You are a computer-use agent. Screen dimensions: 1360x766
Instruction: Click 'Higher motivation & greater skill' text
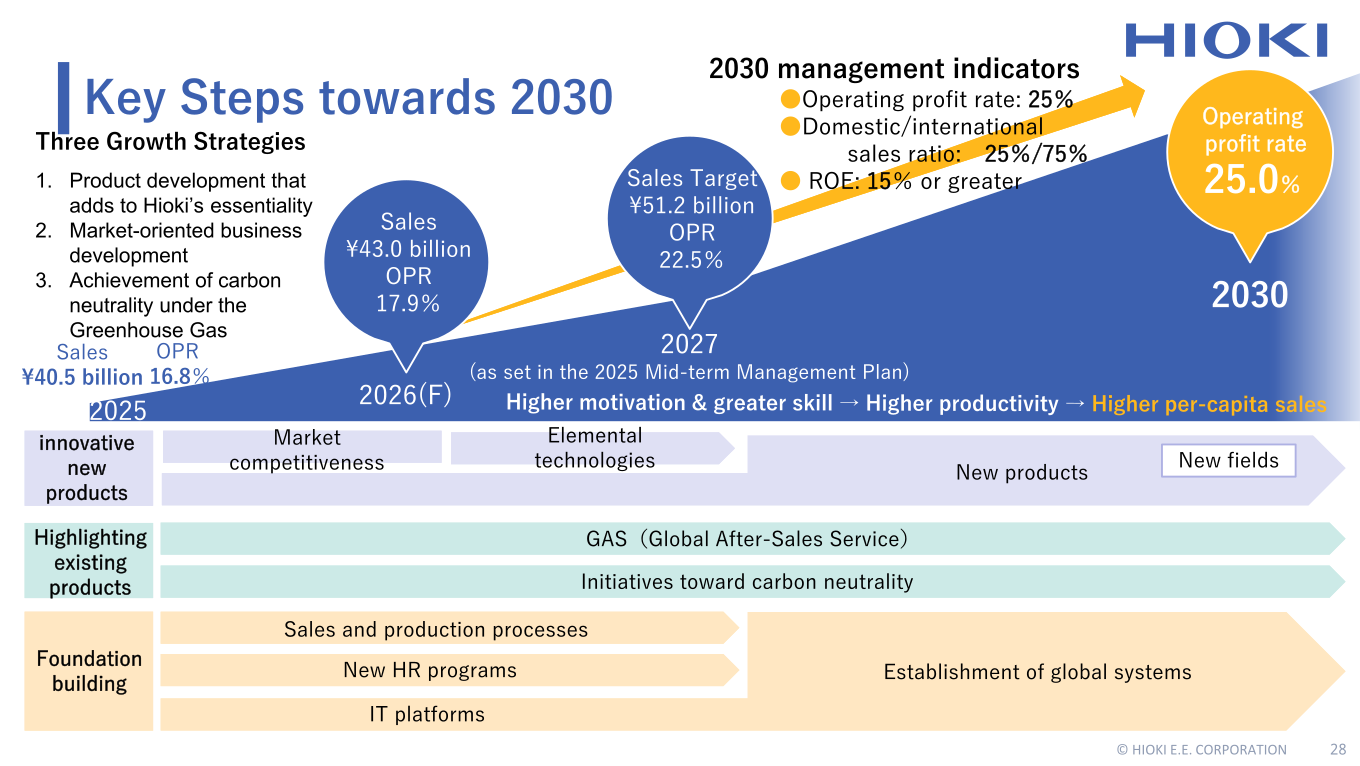coord(669,403)
